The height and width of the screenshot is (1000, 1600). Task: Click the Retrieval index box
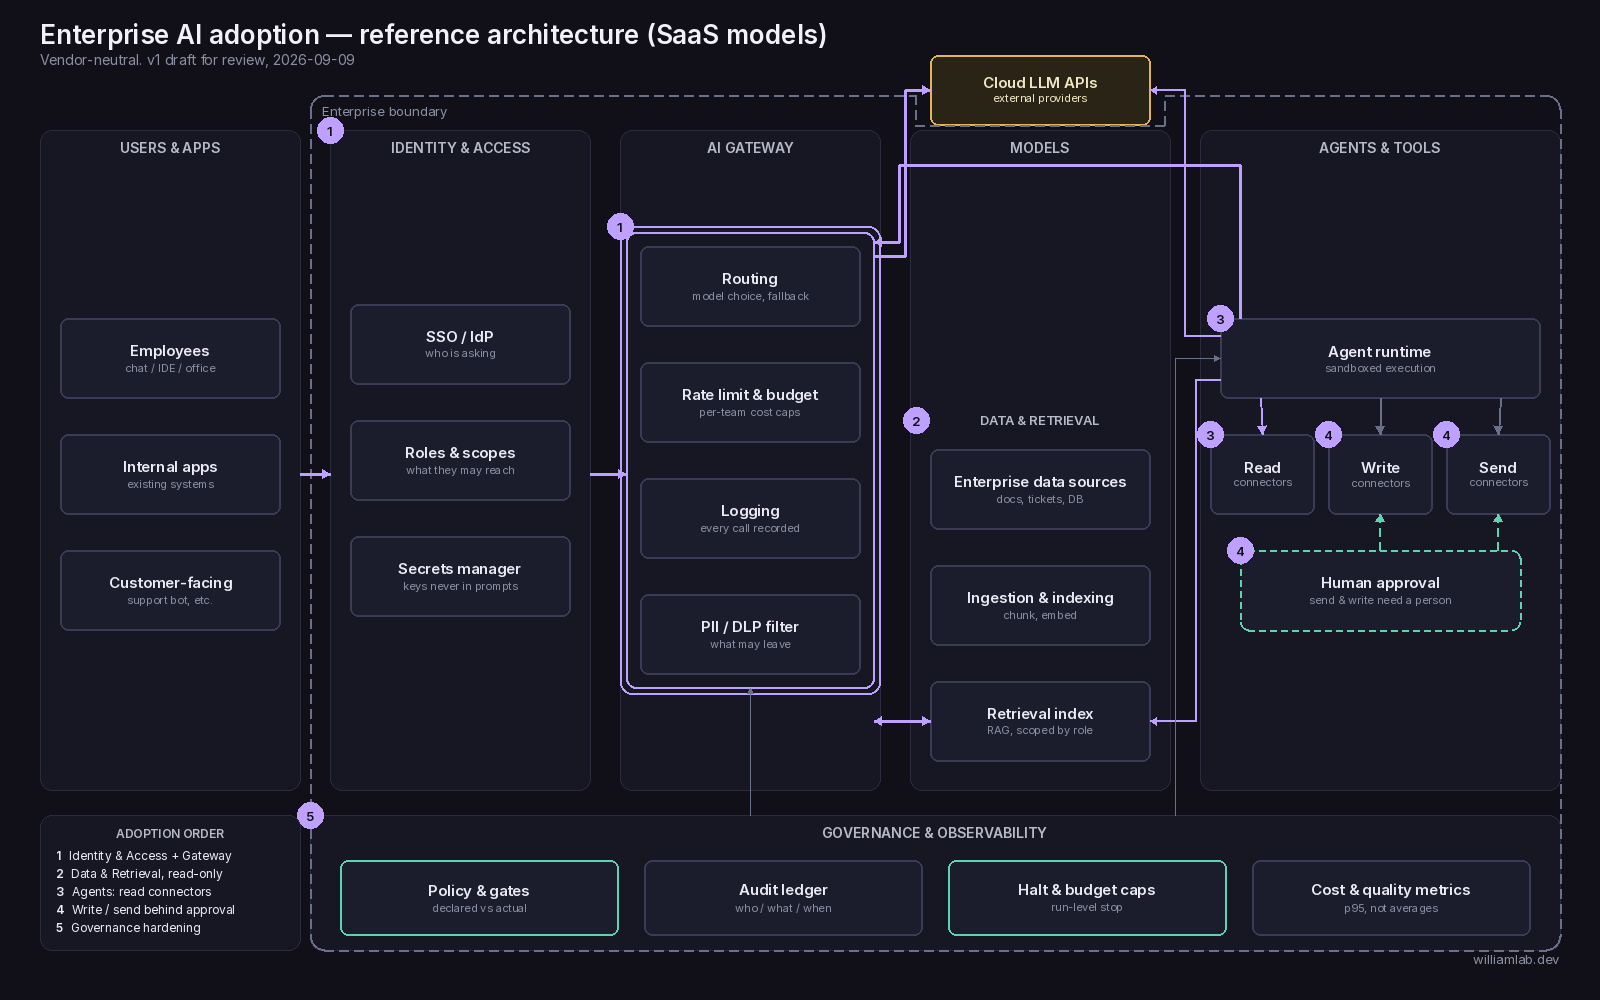[x=1040, y=721]
